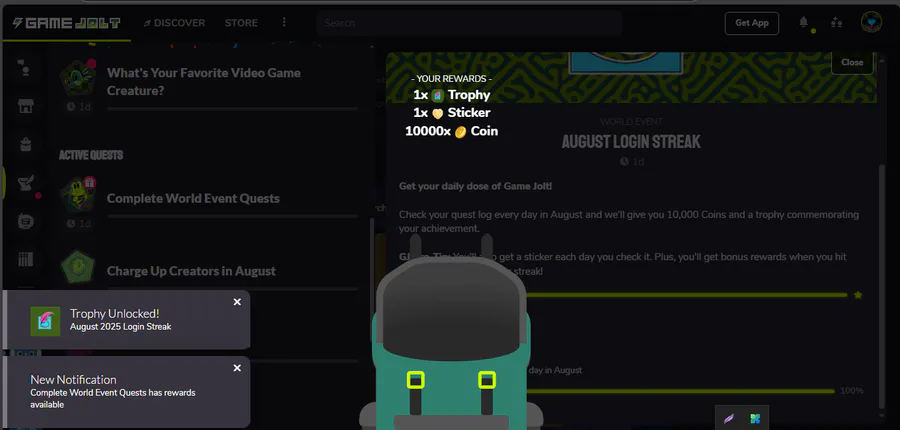Go to the Discover tab

(174, 23)
